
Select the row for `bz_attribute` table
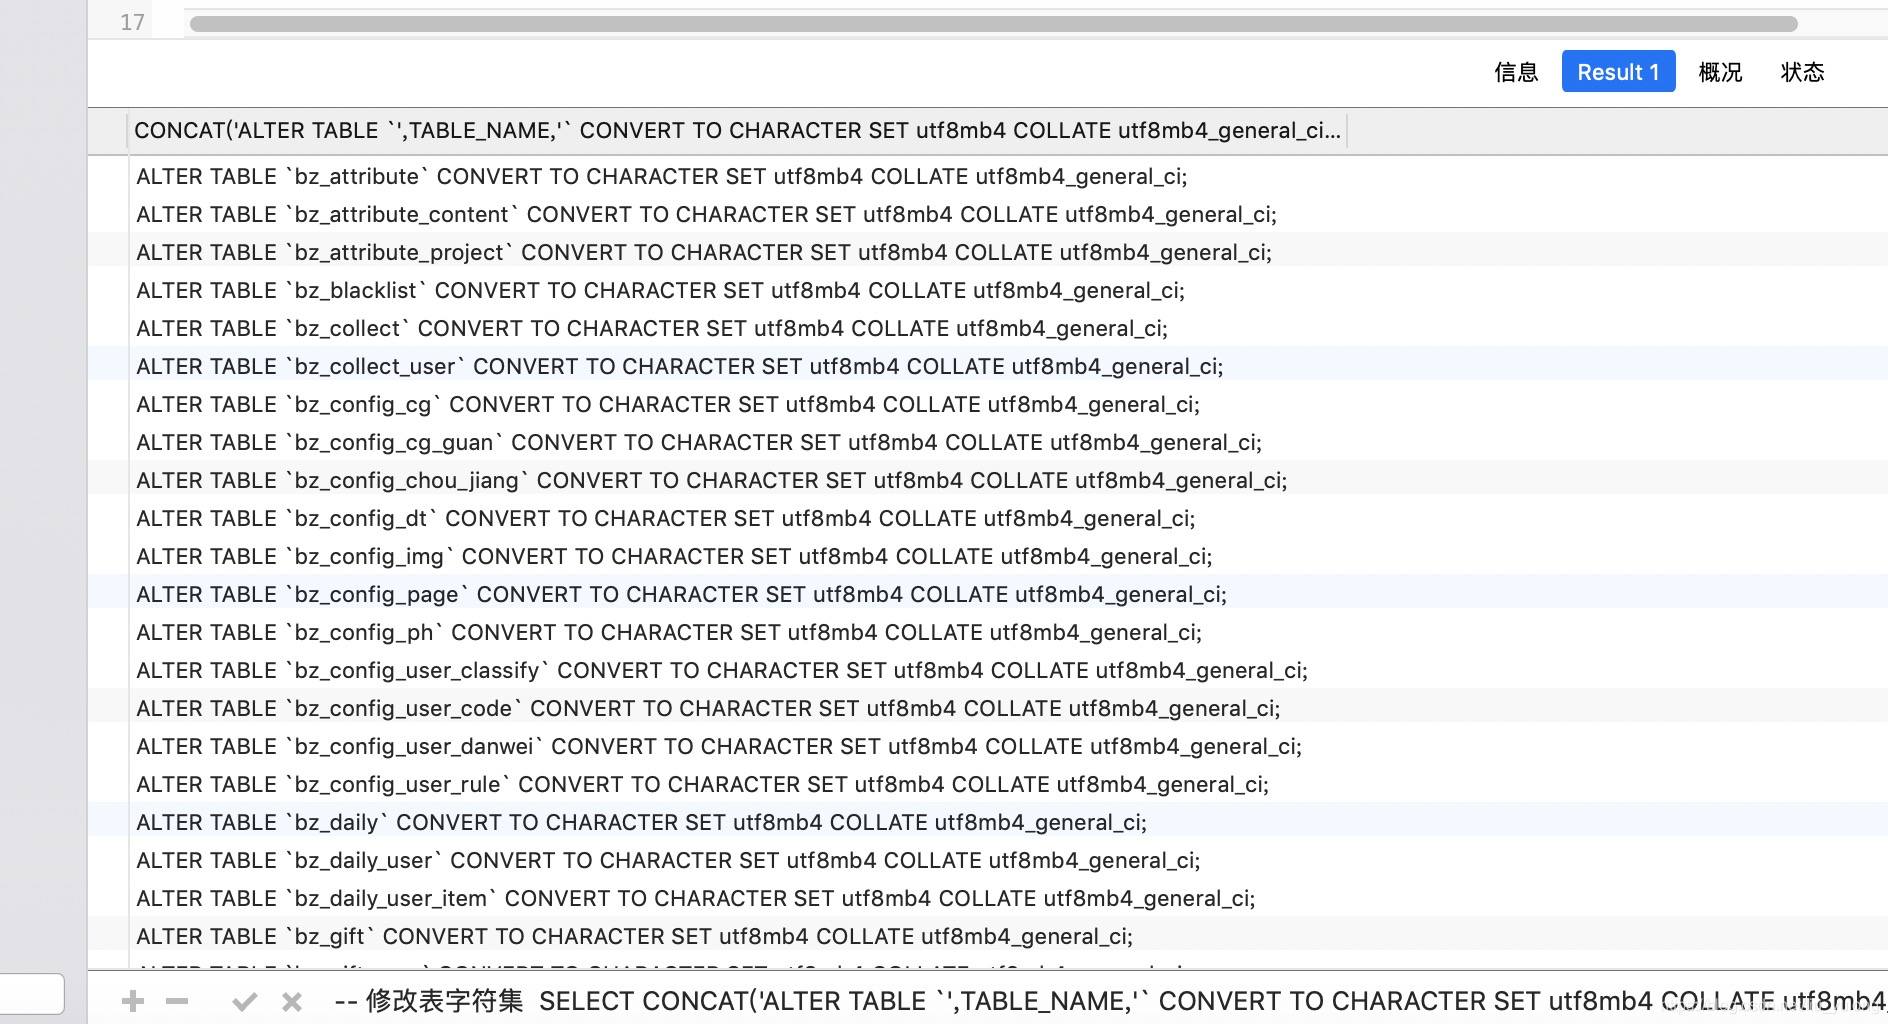click(988, 177)
